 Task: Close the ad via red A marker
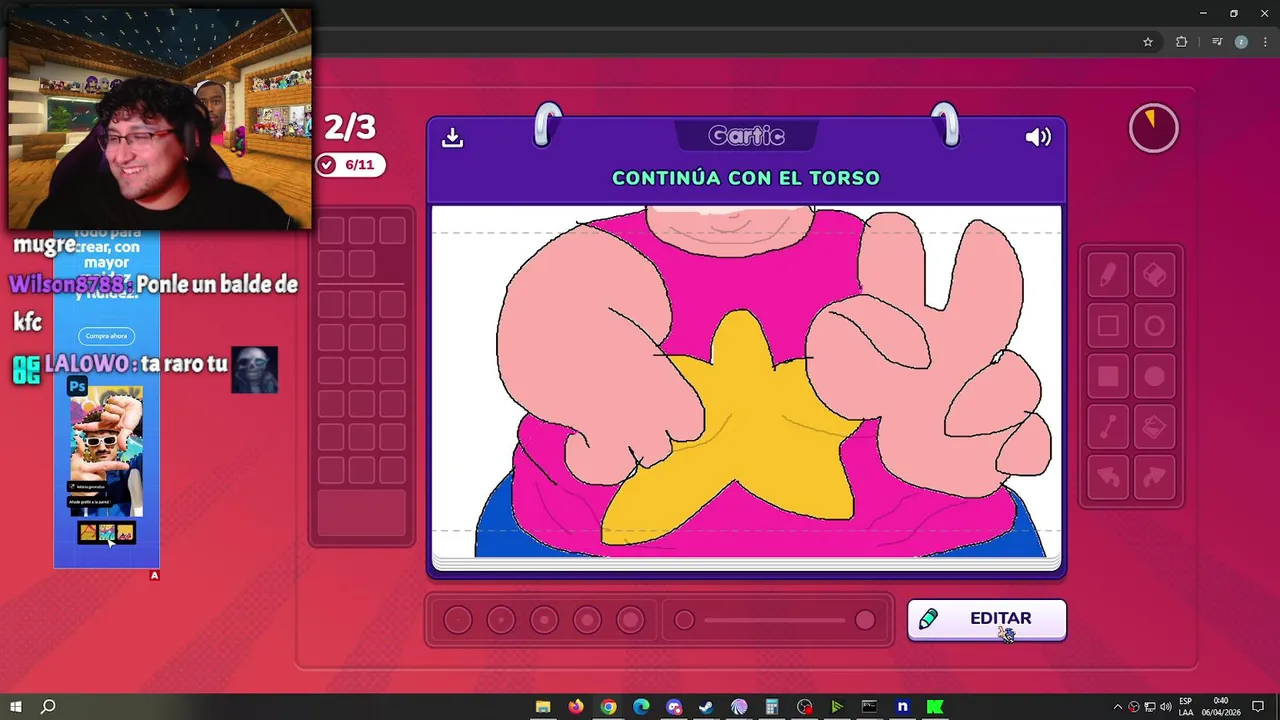click(x=154, y=575)
